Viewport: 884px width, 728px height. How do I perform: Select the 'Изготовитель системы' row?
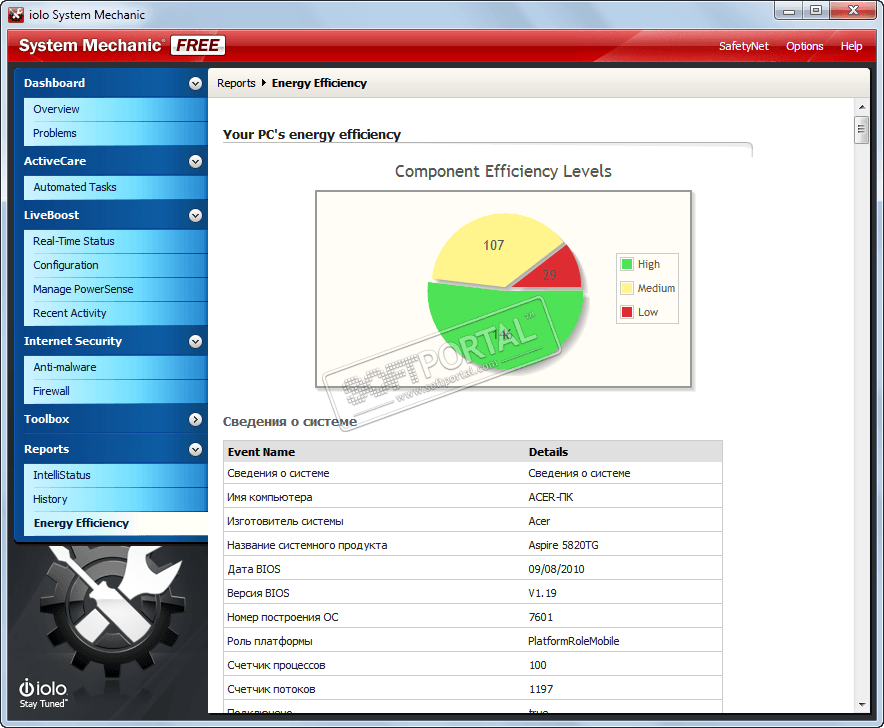tap(472, 522)
